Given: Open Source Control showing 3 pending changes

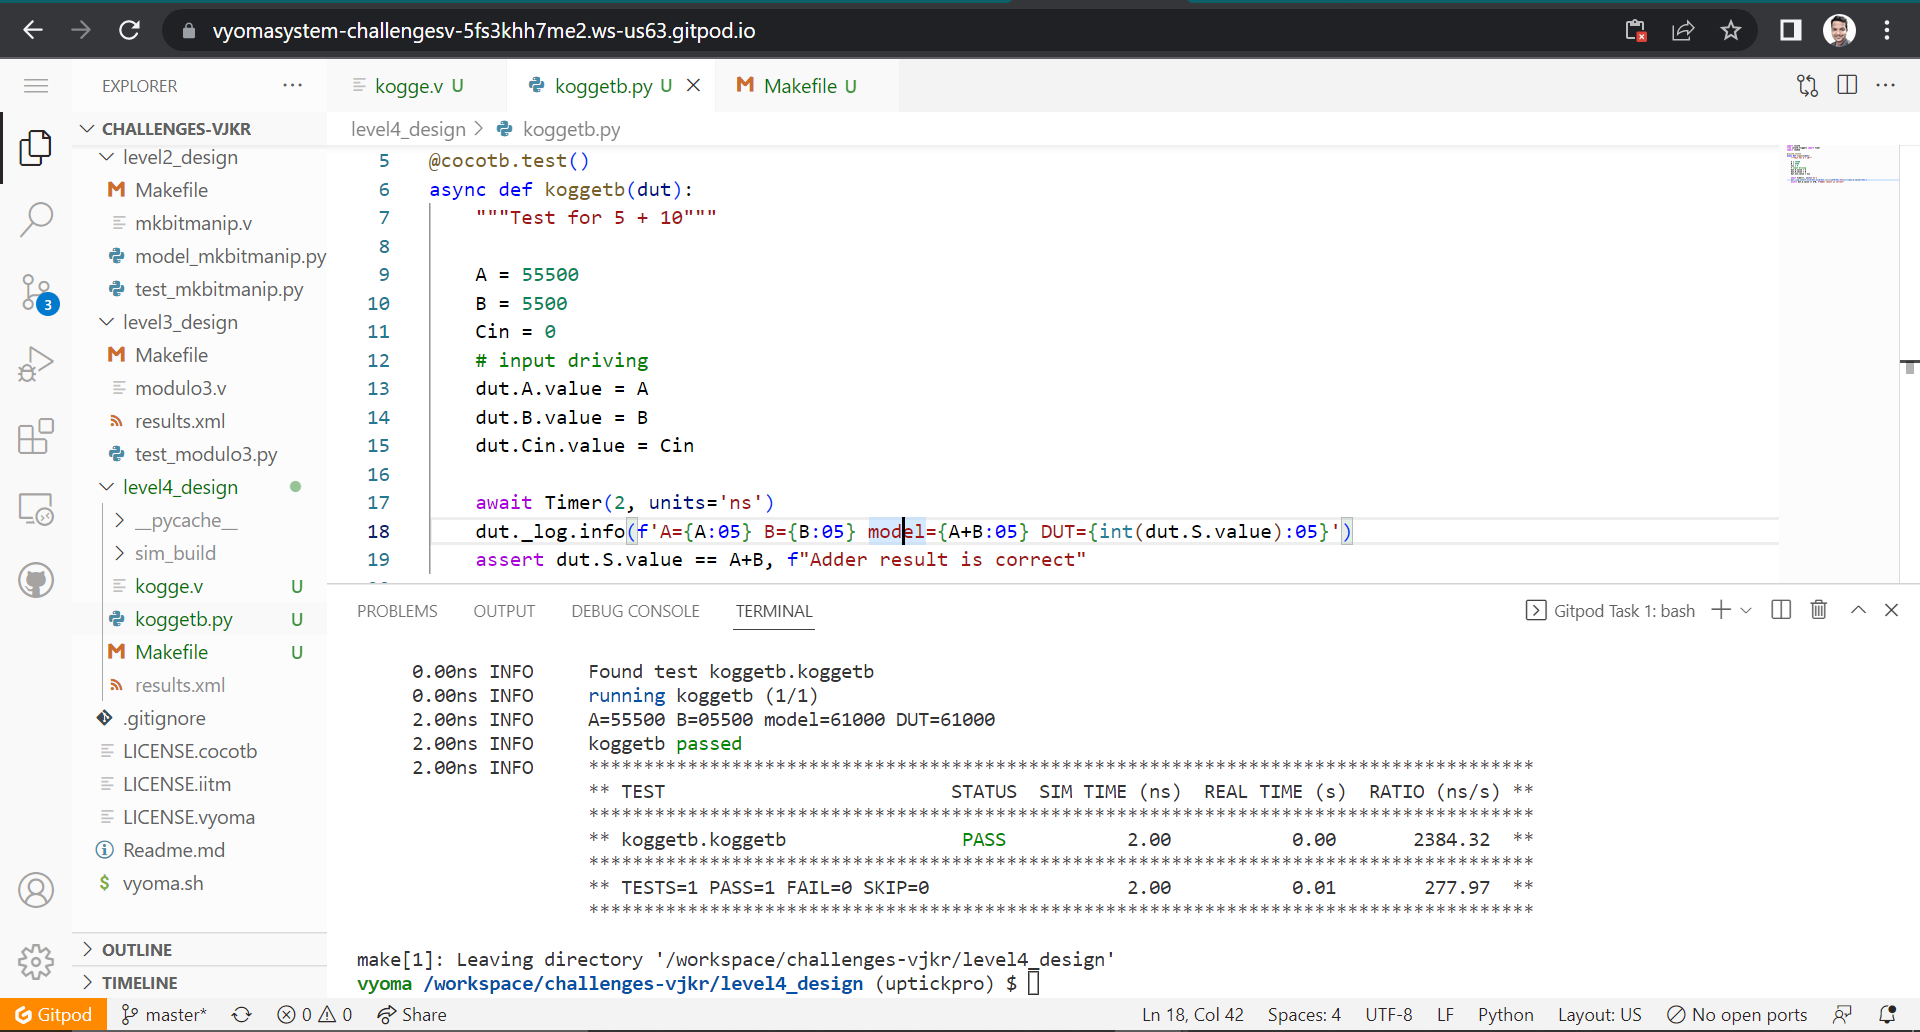Looking at the screenshot, I should (x=36, y=293).
